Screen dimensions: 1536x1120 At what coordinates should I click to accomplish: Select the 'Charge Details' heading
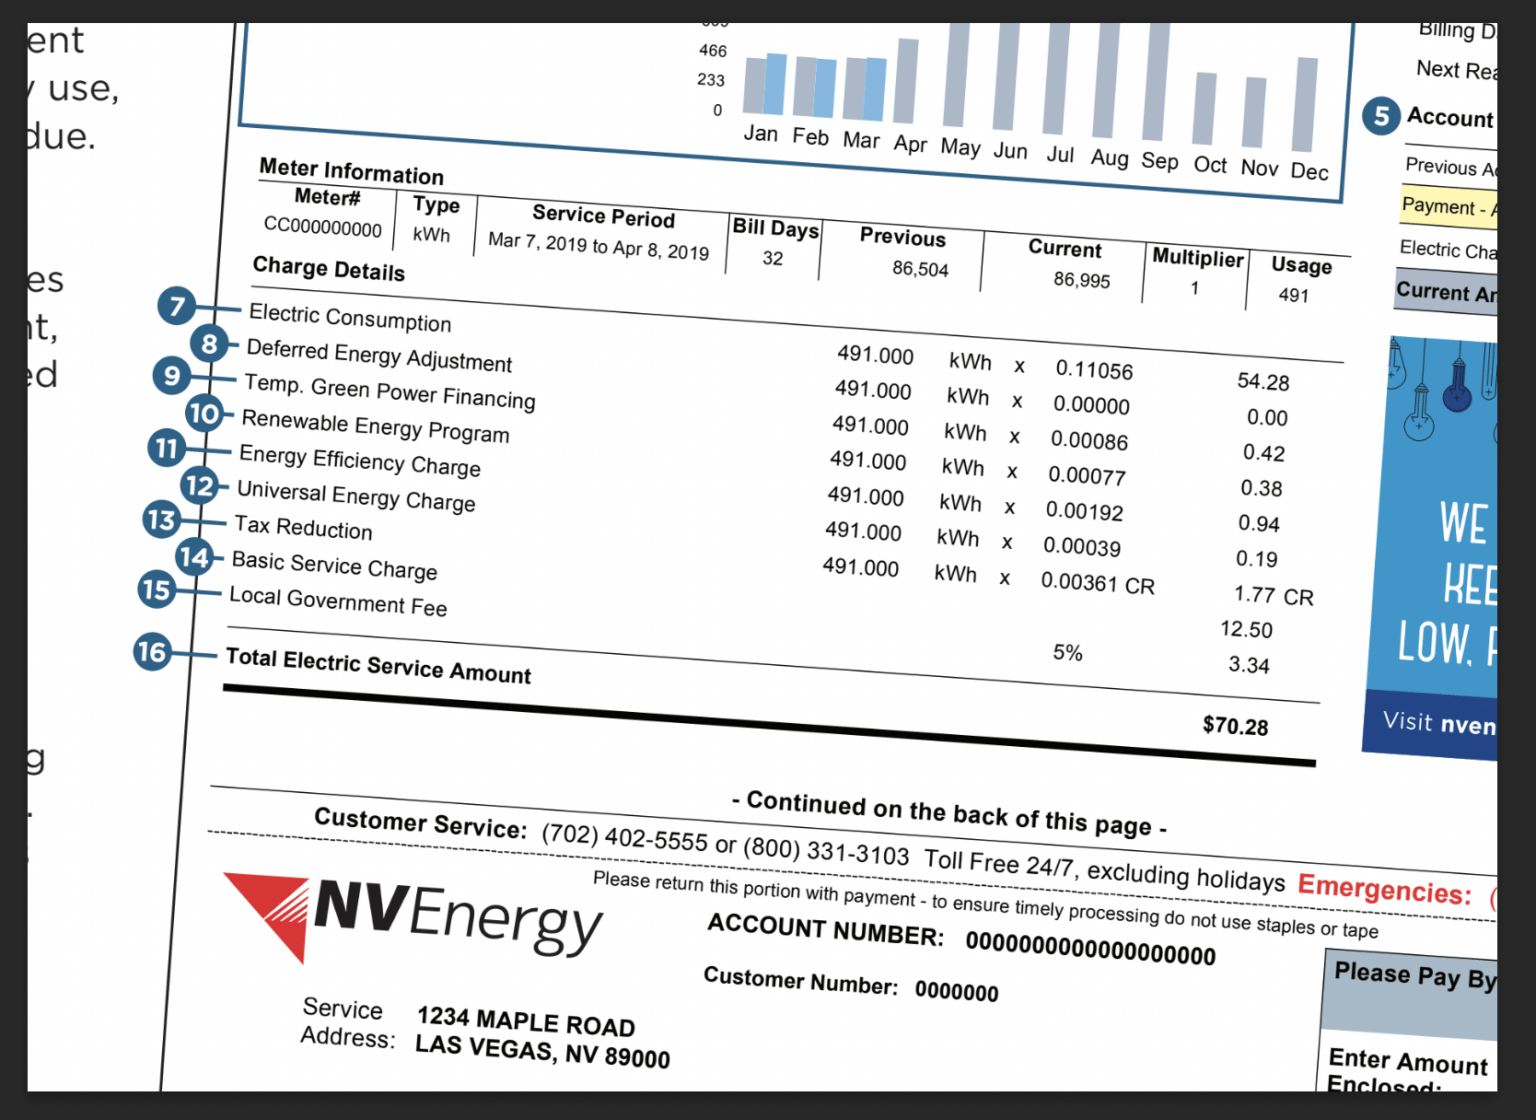tap(329, 269)
